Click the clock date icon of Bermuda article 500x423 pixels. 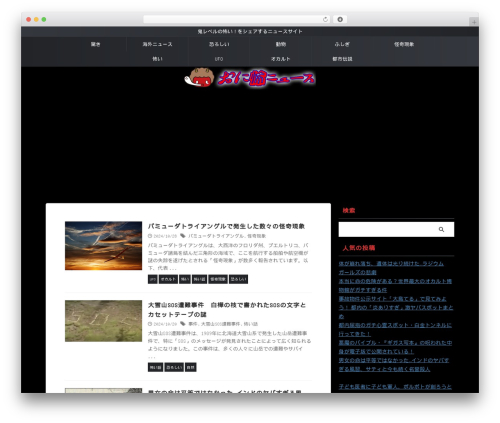coord(150,236)
